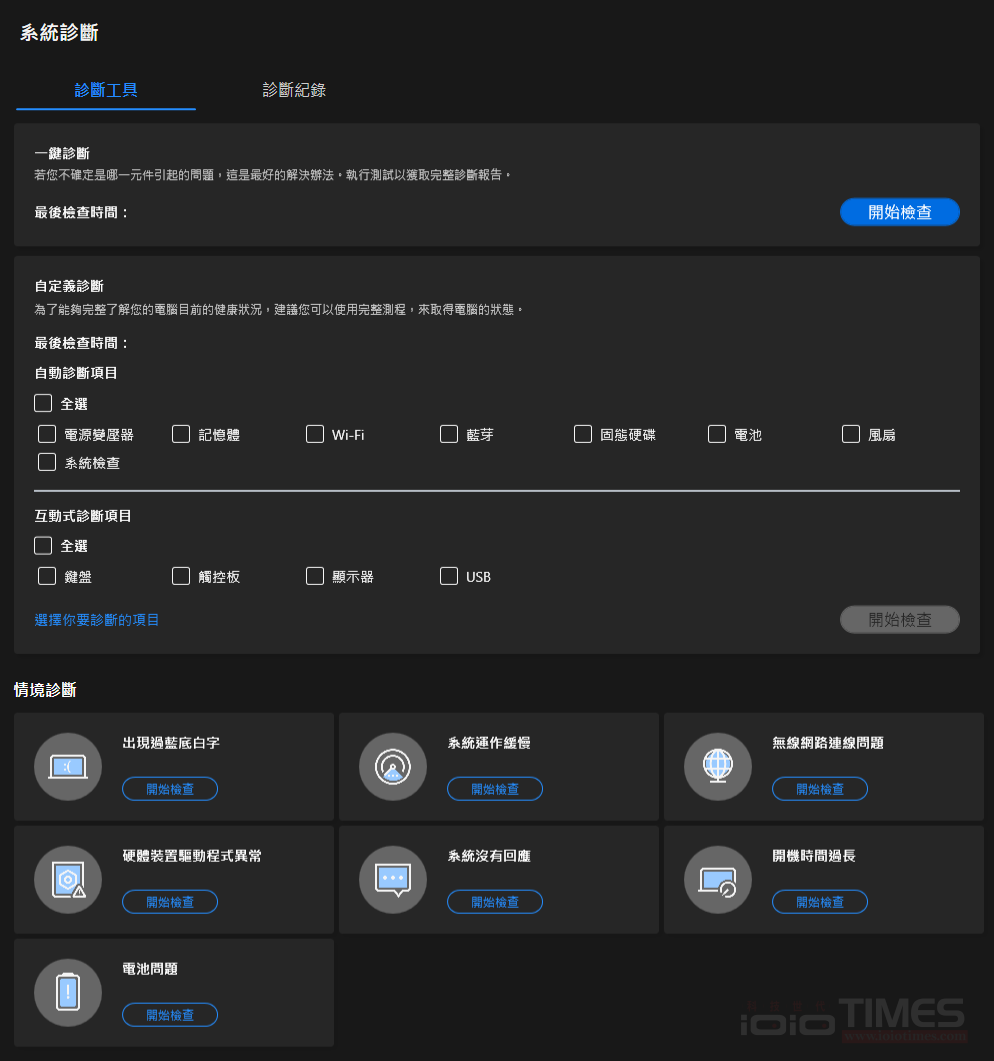994x1061 pixels.
Task: Start the 一鍵診斷 blue 開始檢查 button
Action: [899, 212]
